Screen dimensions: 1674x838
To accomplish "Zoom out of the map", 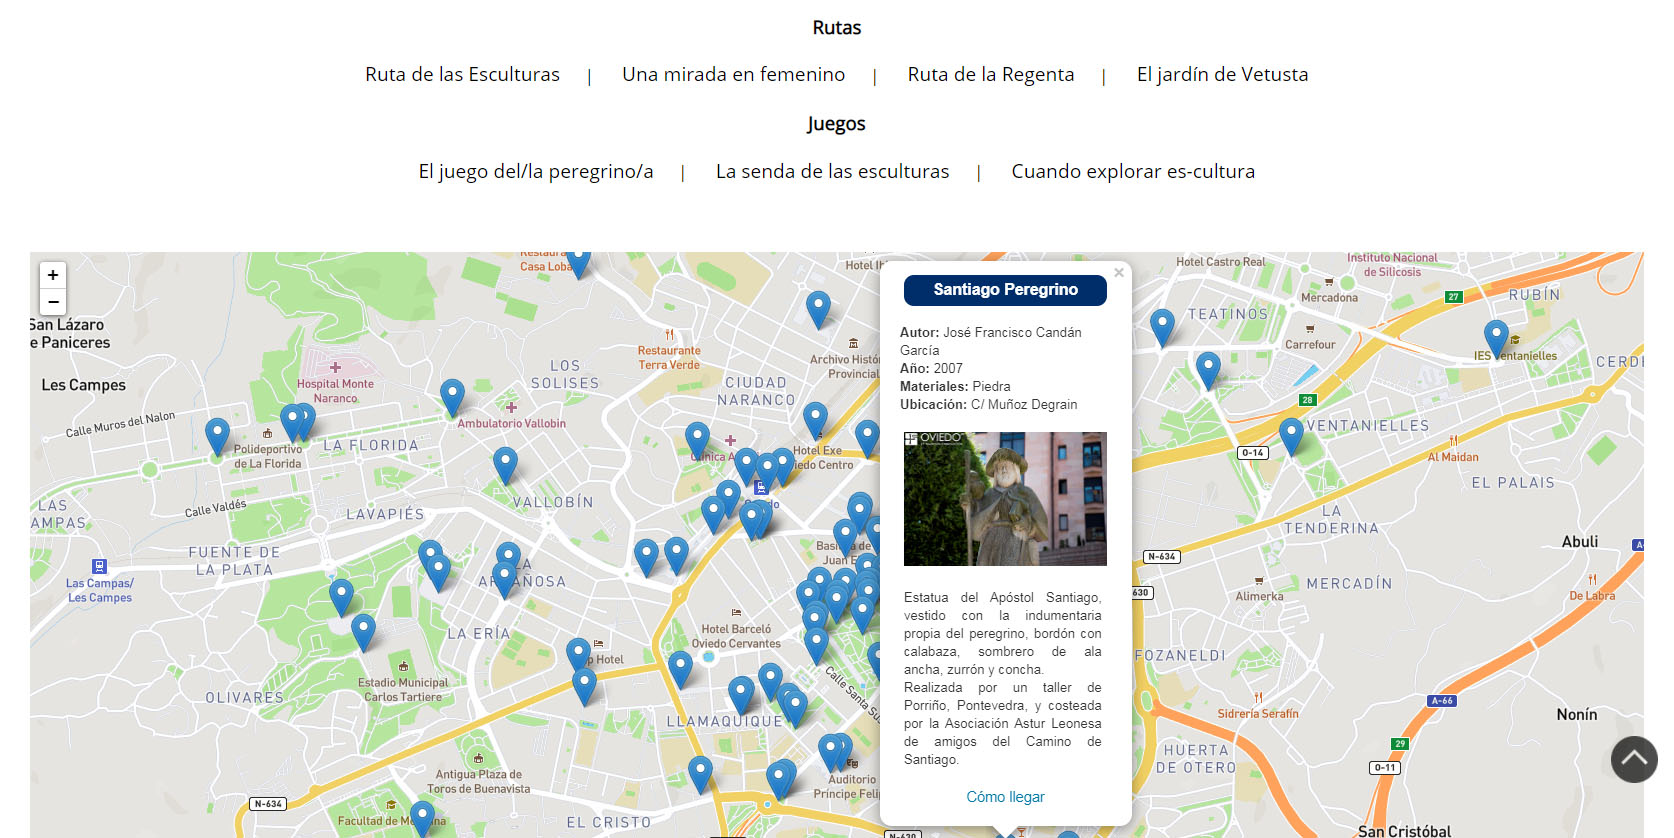I will (x=53, y=301).
